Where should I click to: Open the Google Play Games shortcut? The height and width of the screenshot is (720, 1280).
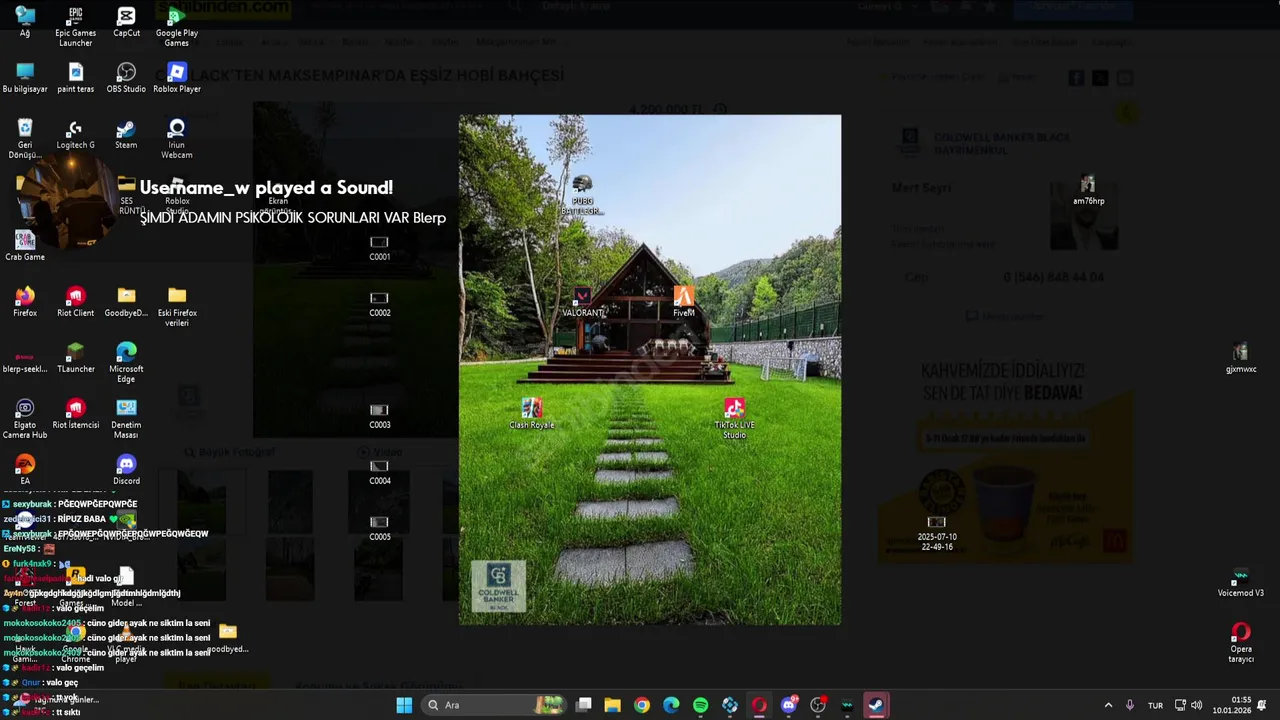[x=177, y=27]
